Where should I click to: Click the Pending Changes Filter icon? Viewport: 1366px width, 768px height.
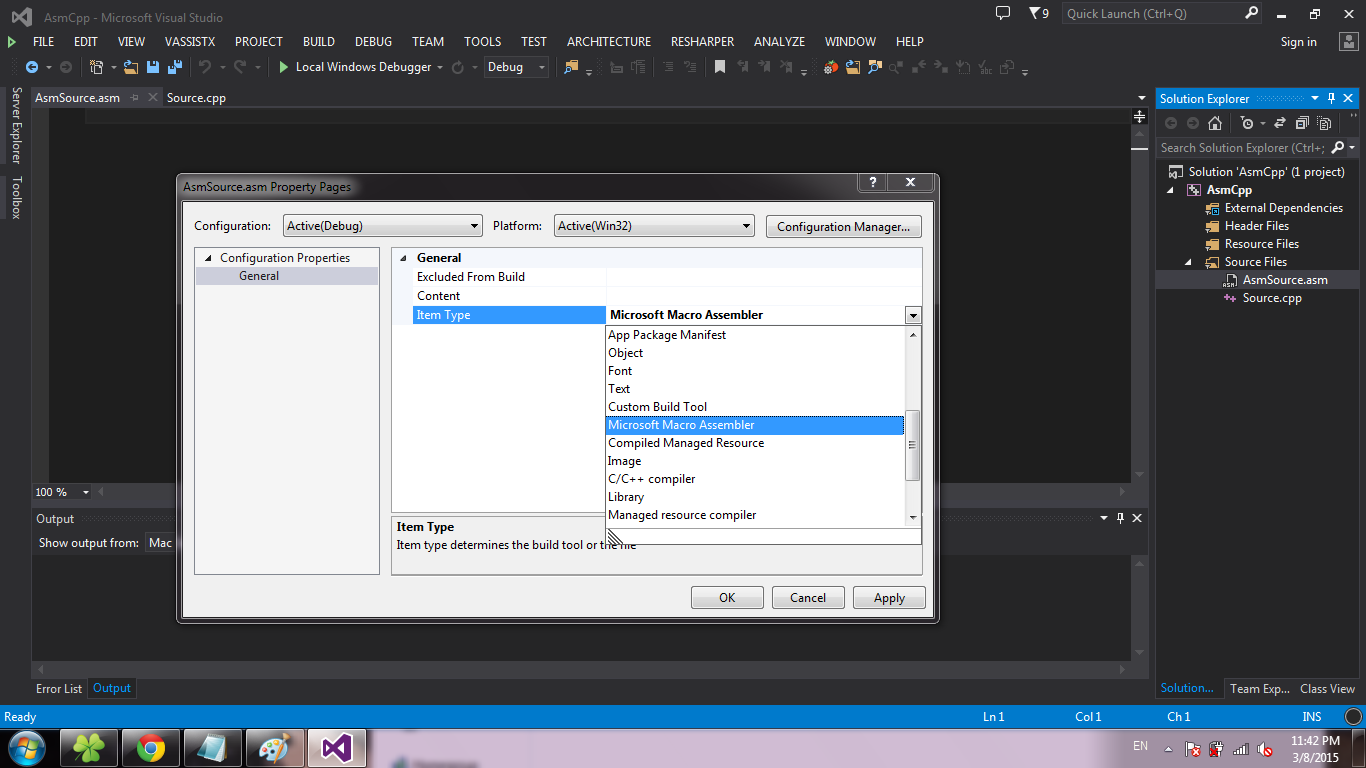tap(1246, 123)
